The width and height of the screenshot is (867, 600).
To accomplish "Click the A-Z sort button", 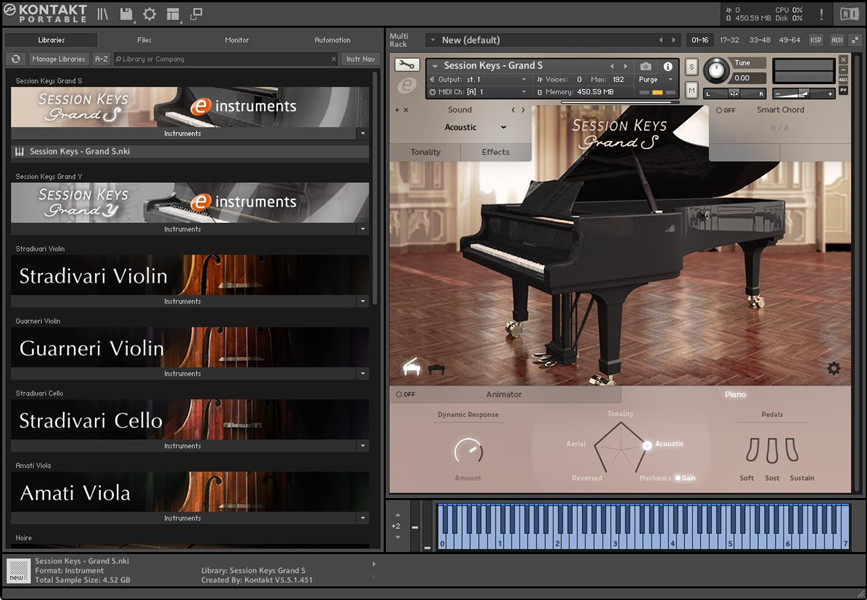I will [101, 59].
